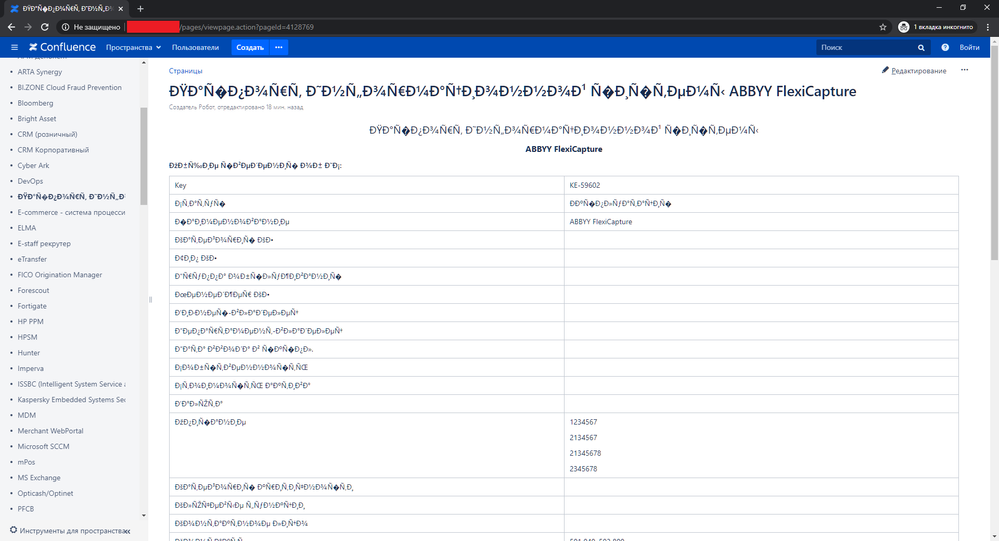Reload the page with refresh icon
999x541 pixels.
[45, 27]
